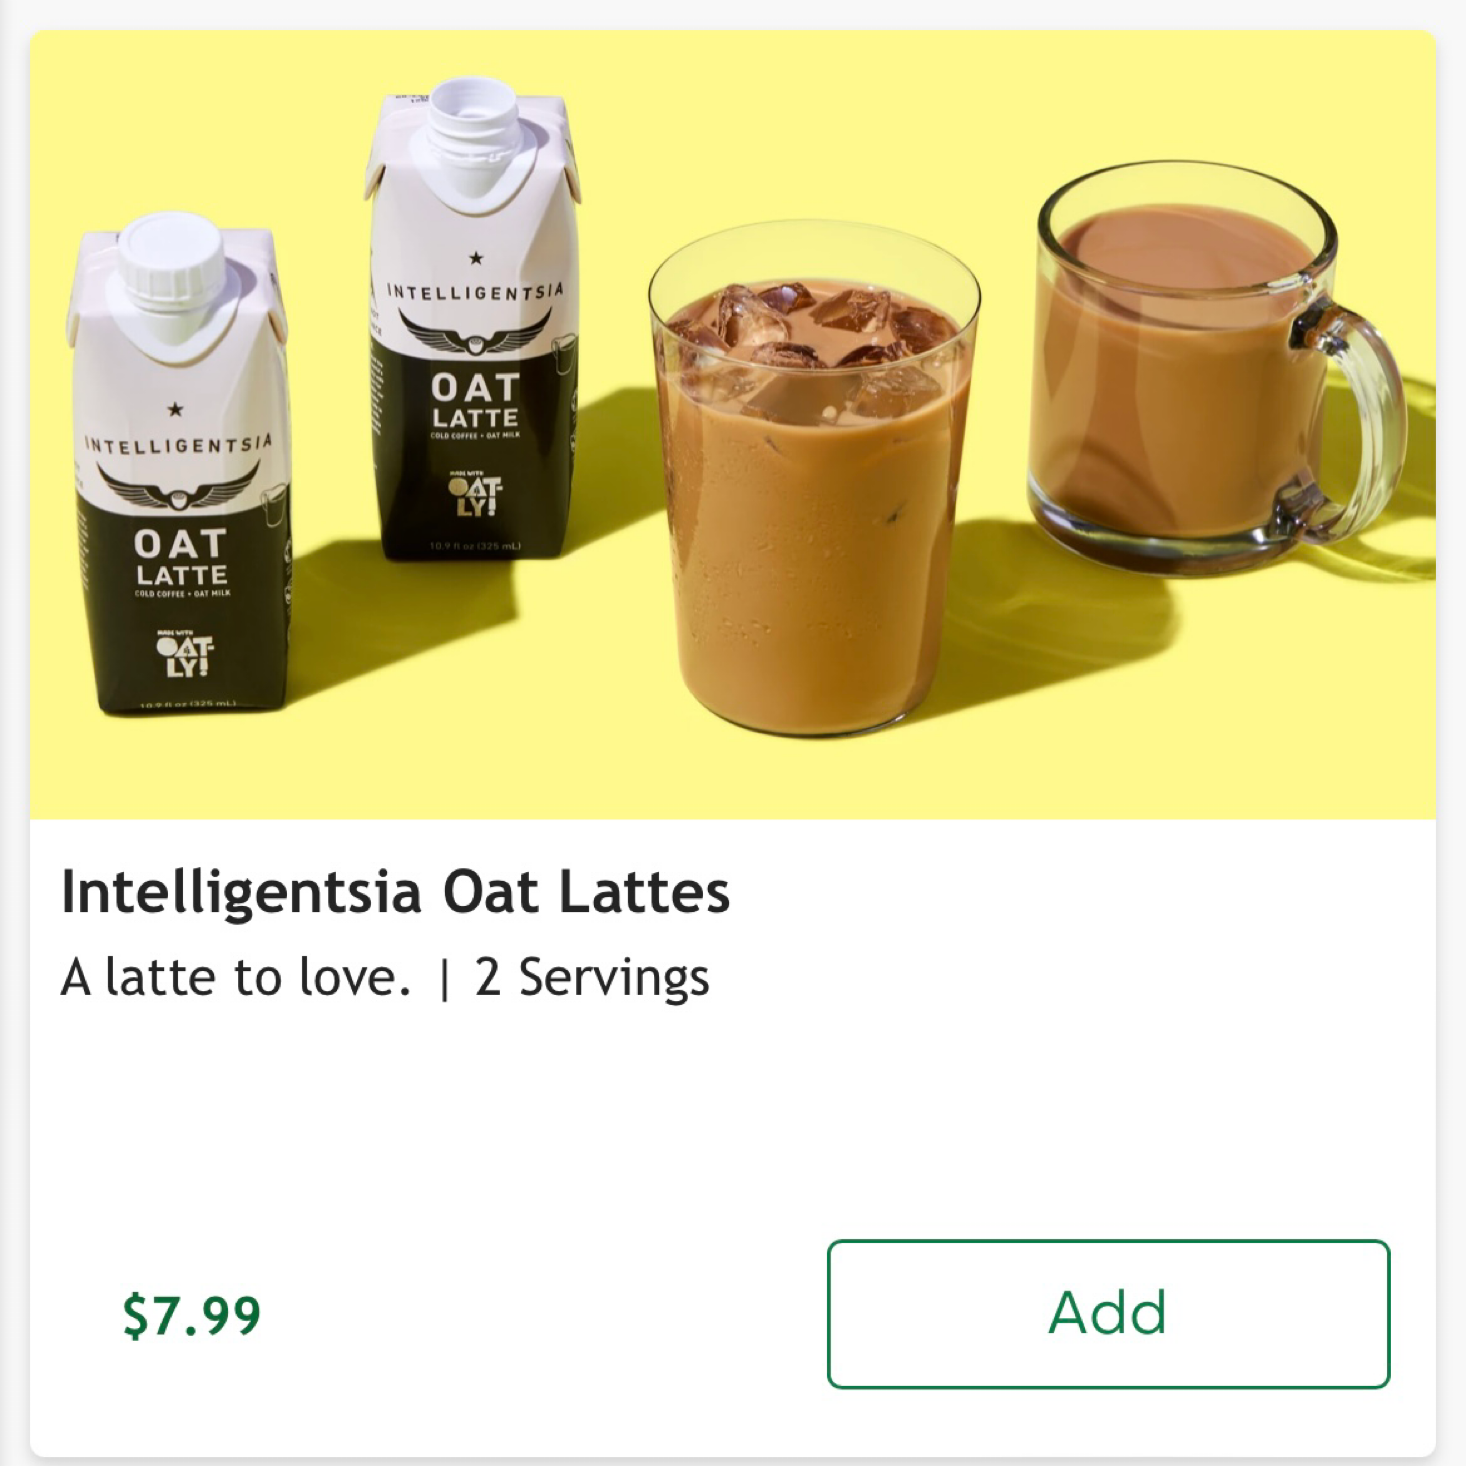The width and height of the screenshot is (1466, 1466).
Task: Click the Oatly logo on the left carton
Action: [x=184, y=654]
